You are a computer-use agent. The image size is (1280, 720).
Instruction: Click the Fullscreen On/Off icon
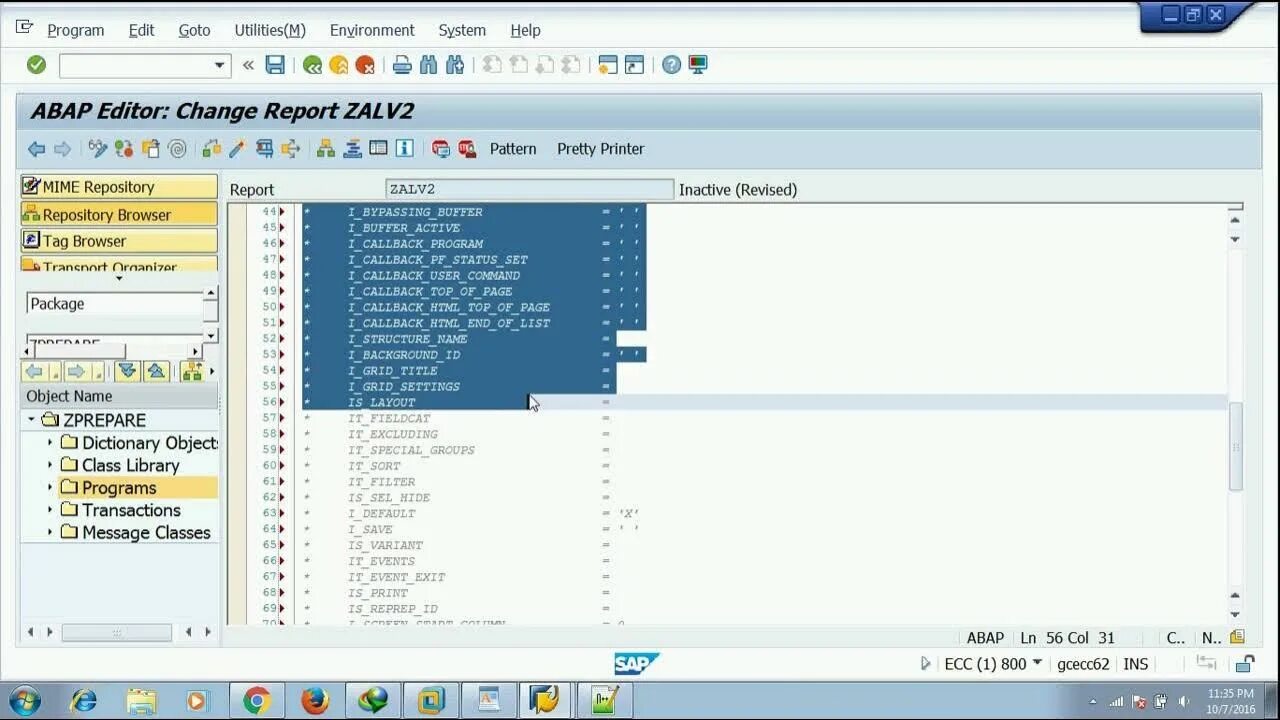tap(378, 149)
